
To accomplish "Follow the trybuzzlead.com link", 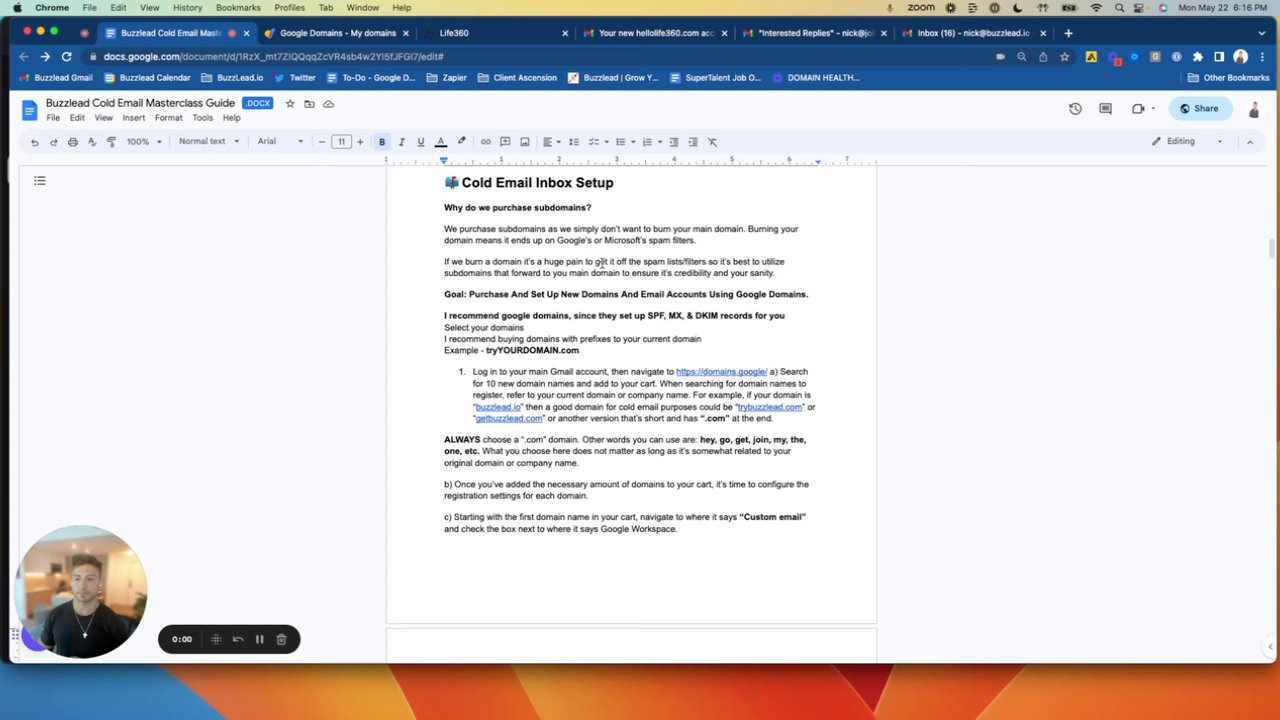I will click(770, 407).
